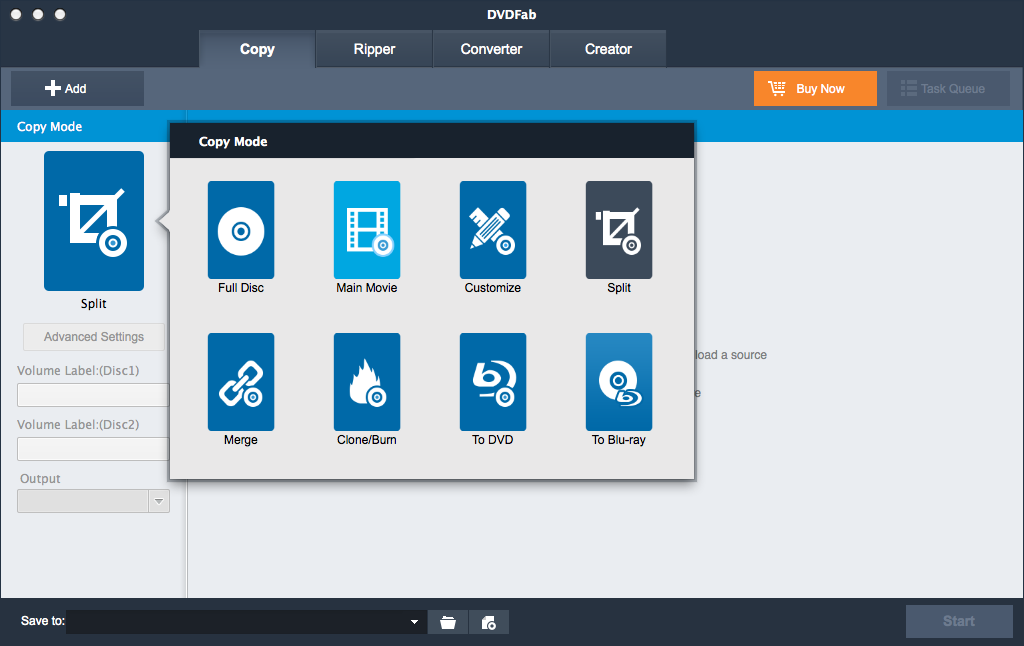Pick the Customize copy mode icon
Viewport: 1024px width, 646px height.
[x=493, y=230]
